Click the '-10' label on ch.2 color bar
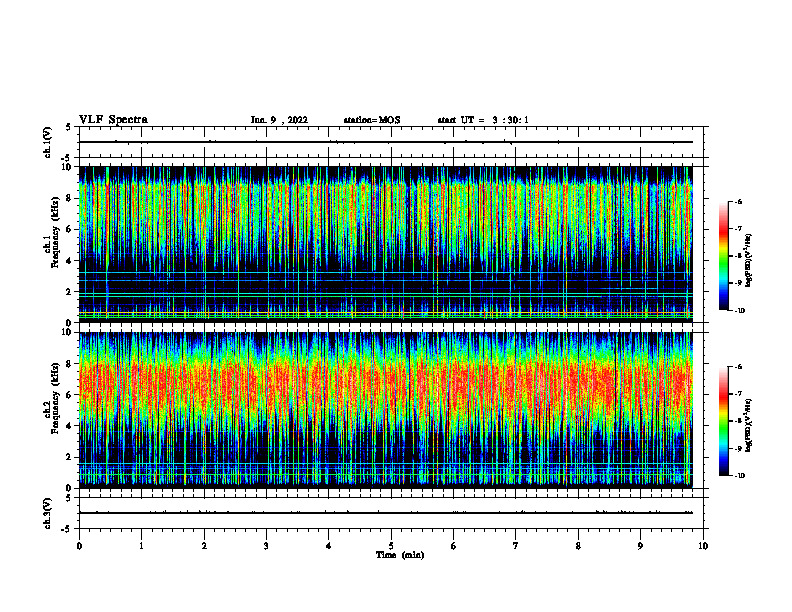Viewport: 792px width, 612px height. point(739,476)
